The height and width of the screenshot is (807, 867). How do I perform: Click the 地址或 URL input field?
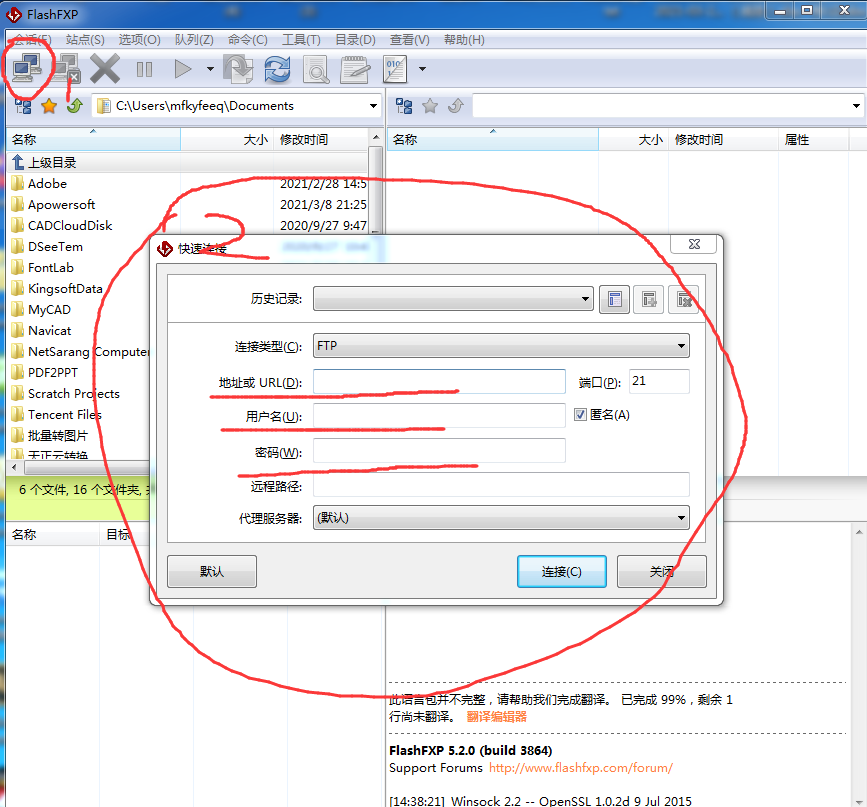(x=440, y=382)
